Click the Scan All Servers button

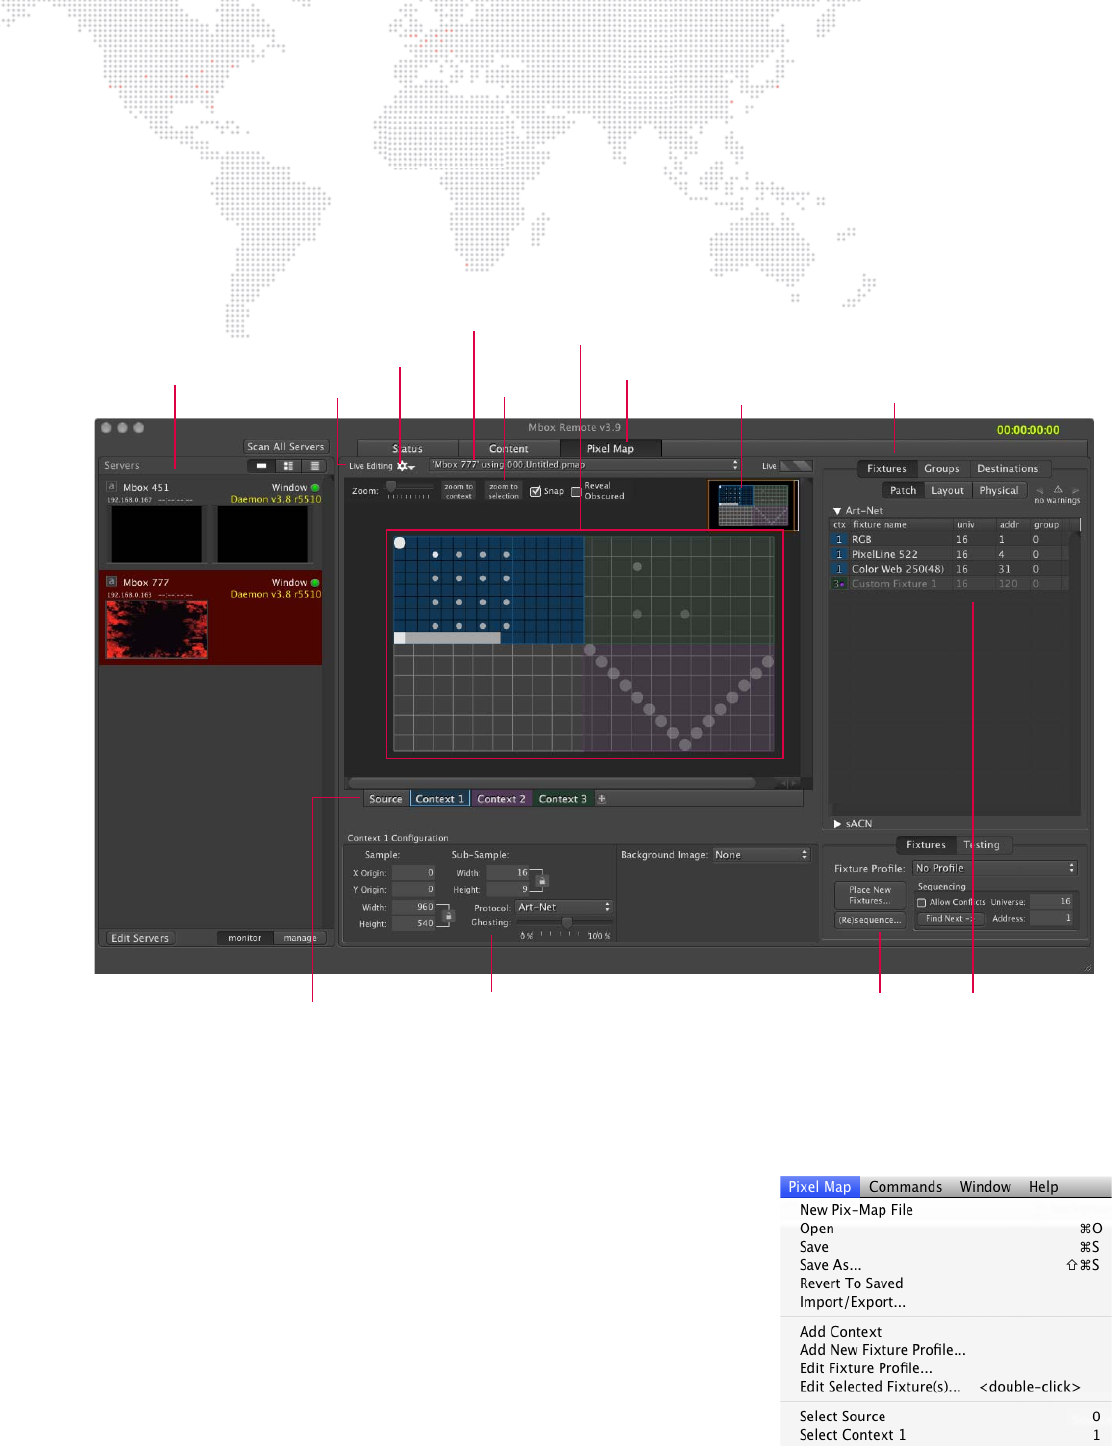[286, 447]
